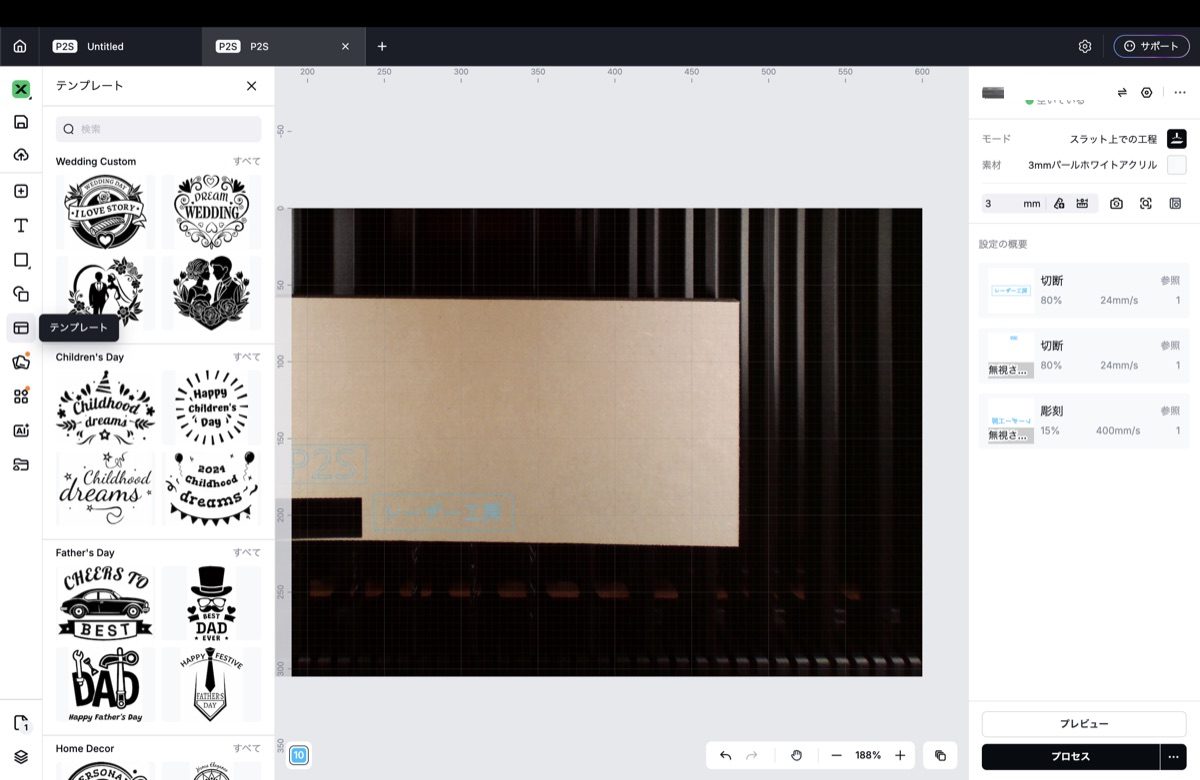Select the レーザー工房 text object on canvas
This screenshot has width=1200, height=780.
tap(444, 513)
